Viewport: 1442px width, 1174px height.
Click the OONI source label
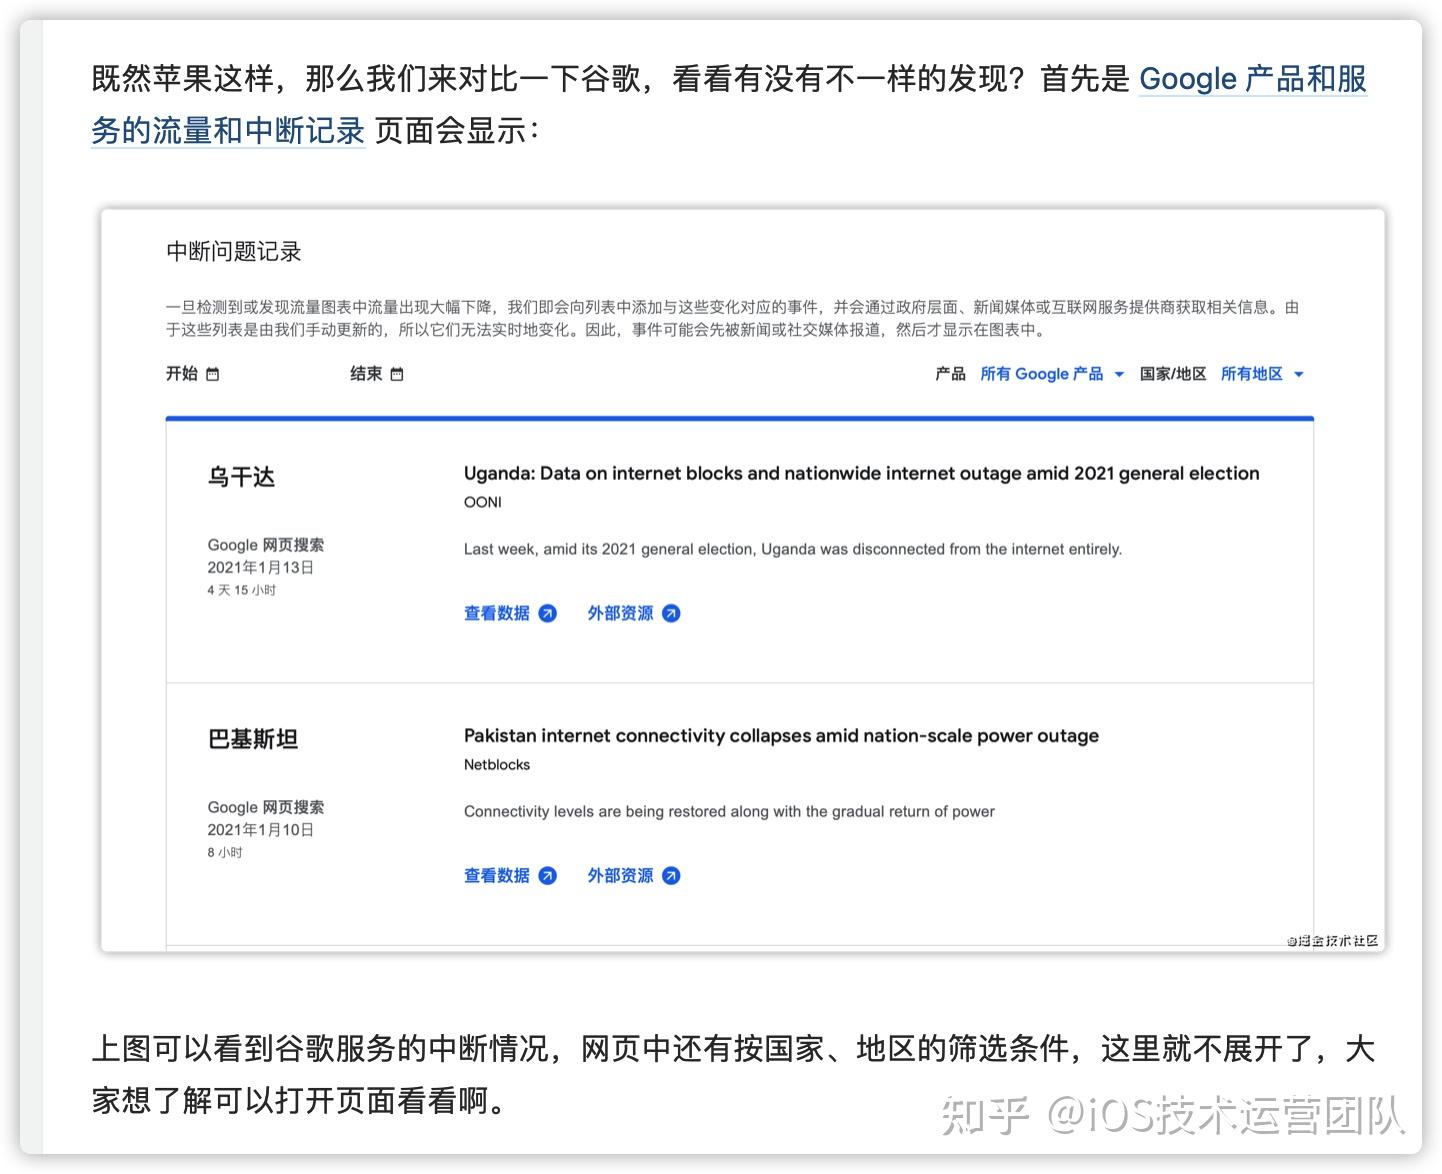483,502
